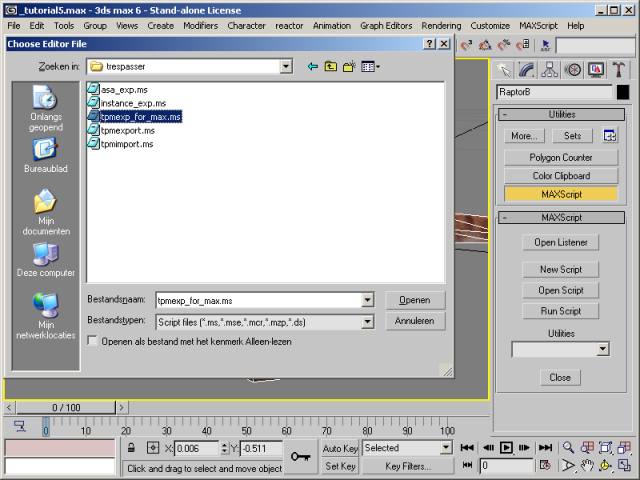The height and width of the screenshot is (480, 640).
Task: Open Deze computer location
Action: 45,254
